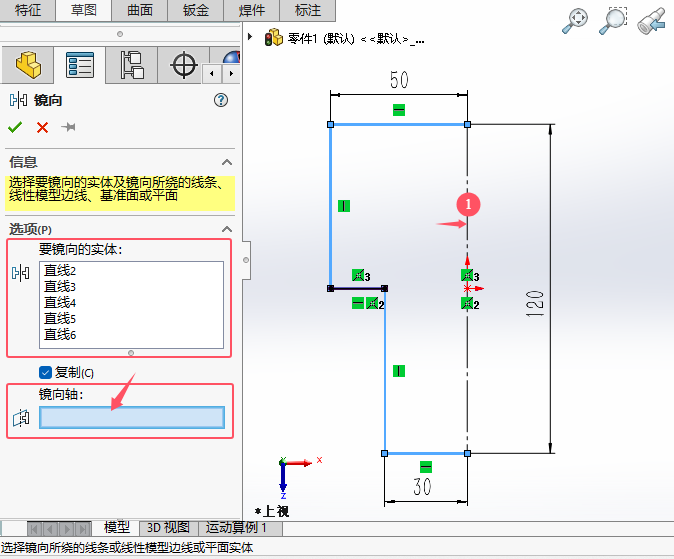Click the 镜向 mirror title icon
Screen dimensions: 674x559
(18, 100)
